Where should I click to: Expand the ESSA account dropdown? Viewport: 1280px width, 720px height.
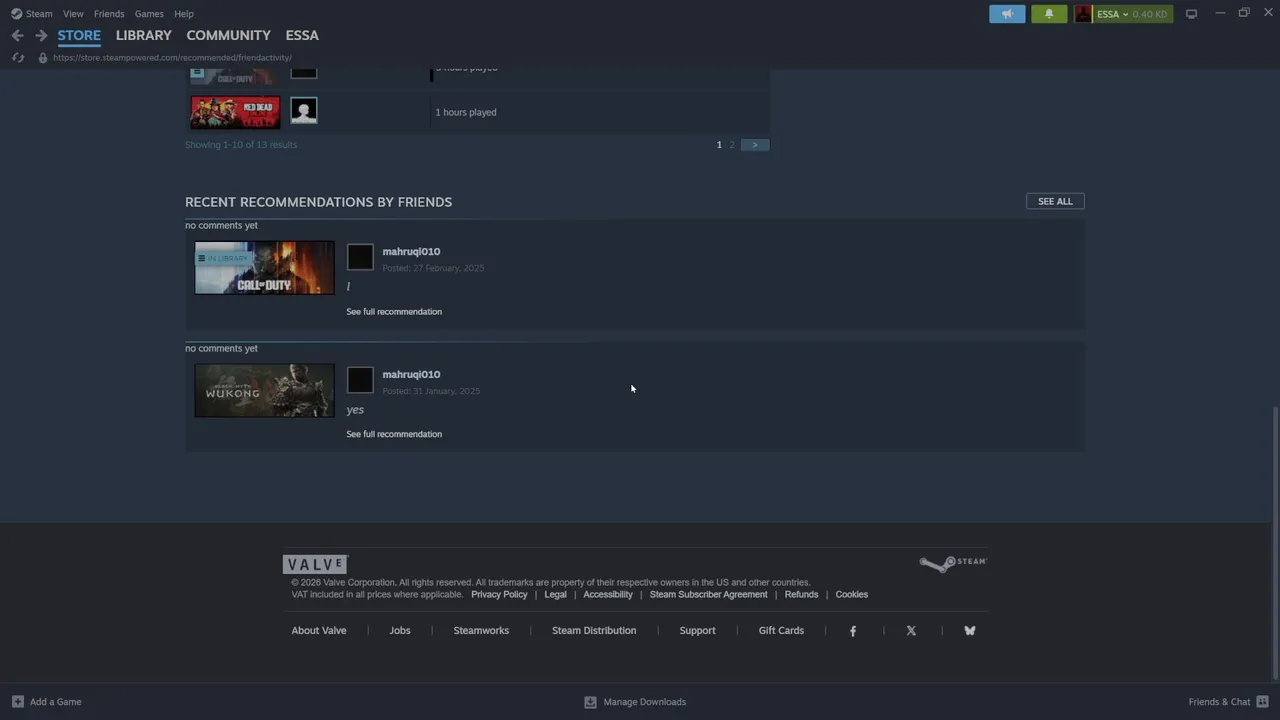point(1112,14)
